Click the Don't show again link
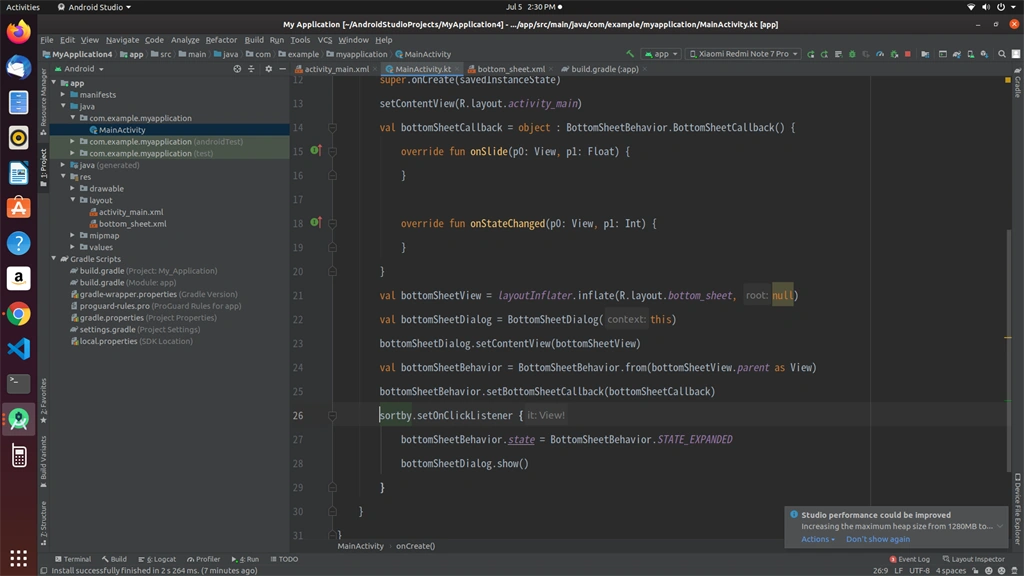The image size is (1024, 576). [x=878, y=539]
